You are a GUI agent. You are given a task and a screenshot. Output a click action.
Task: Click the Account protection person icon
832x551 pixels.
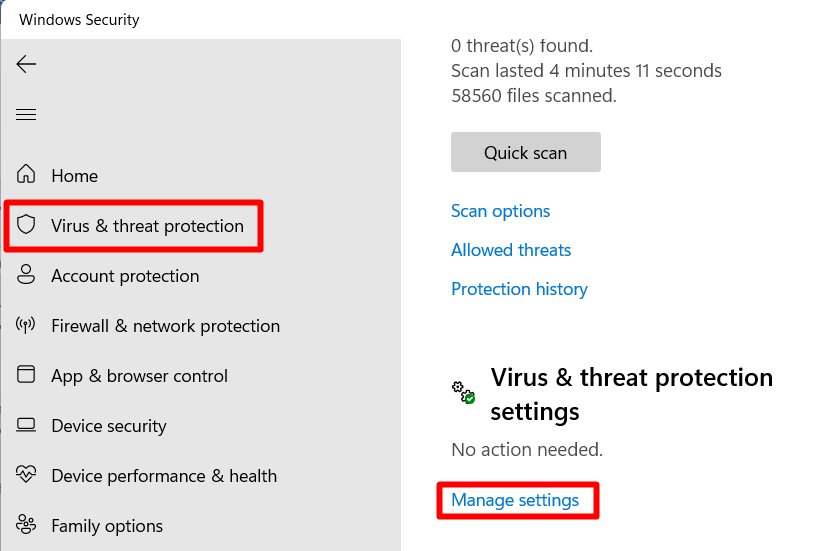click(x=26, y=274)
